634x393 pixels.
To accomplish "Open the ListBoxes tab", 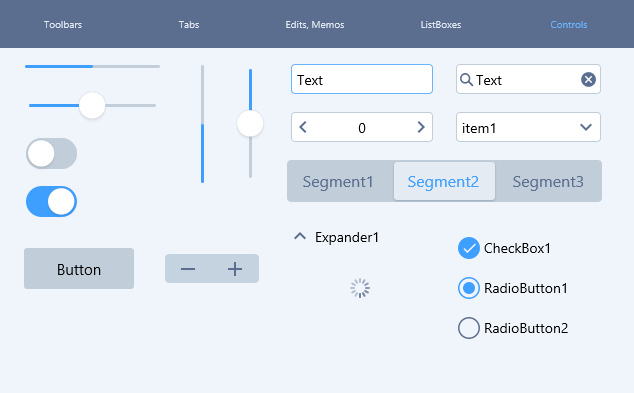I will (x=441, y=25).
